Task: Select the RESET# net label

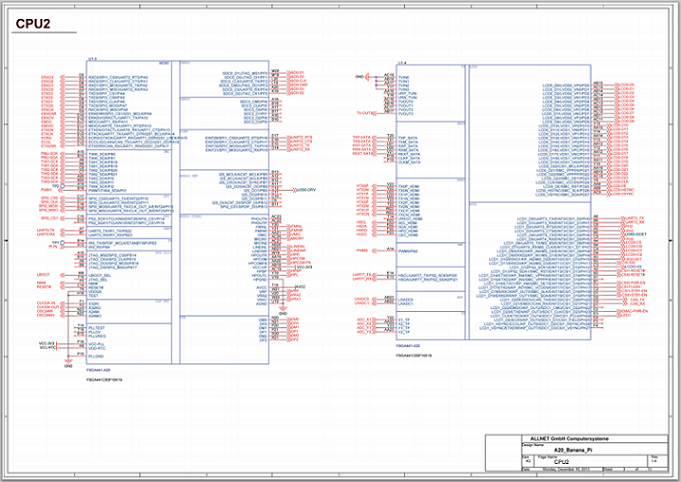Action: tap(44, 287)
